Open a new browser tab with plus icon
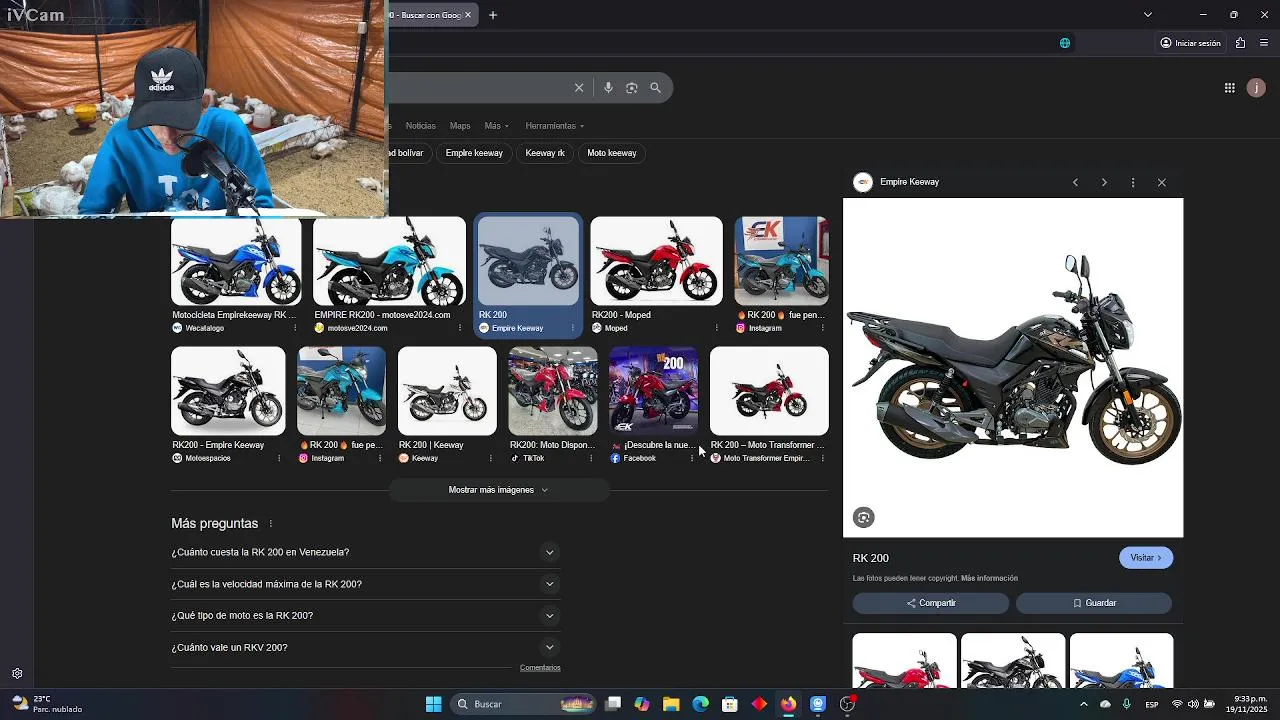Screen dimensions: 1280x720 tap(493, 15)
